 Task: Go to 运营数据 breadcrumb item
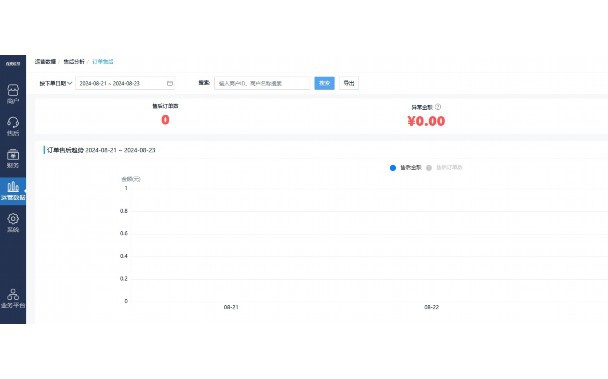coord(45,61)
